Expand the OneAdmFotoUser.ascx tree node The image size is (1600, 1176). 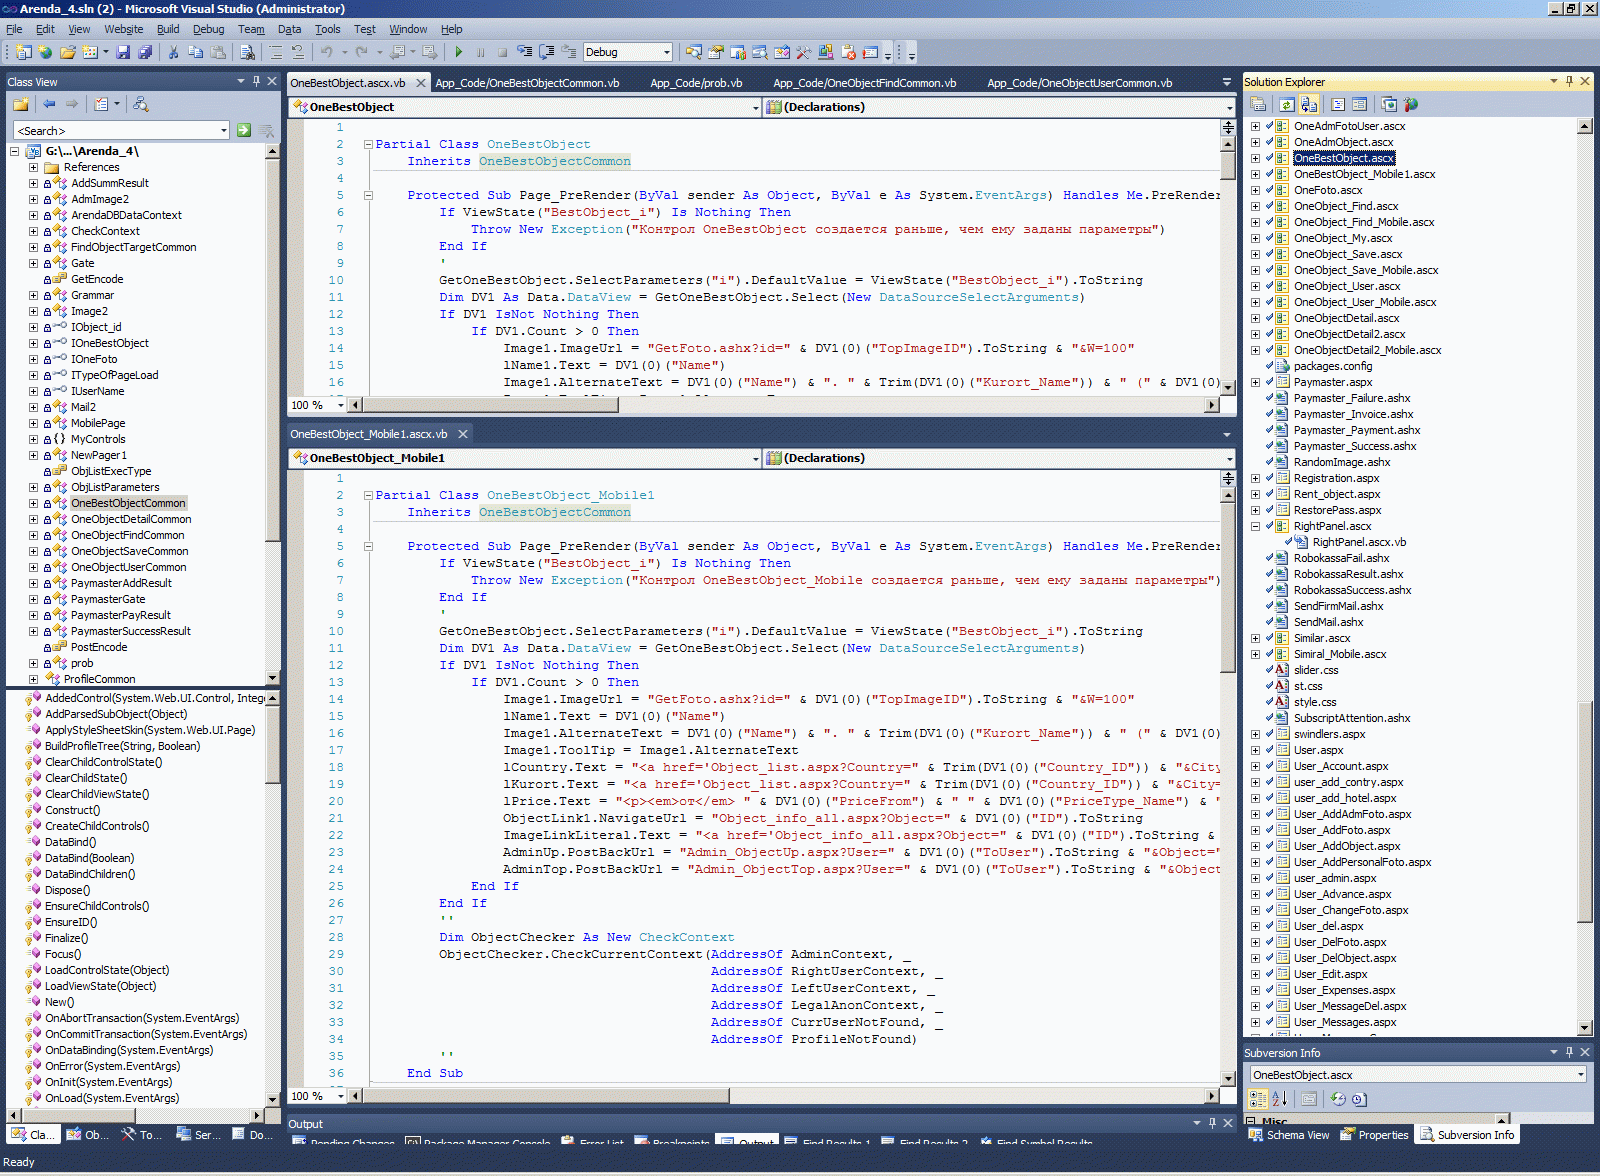point(1255,126)
